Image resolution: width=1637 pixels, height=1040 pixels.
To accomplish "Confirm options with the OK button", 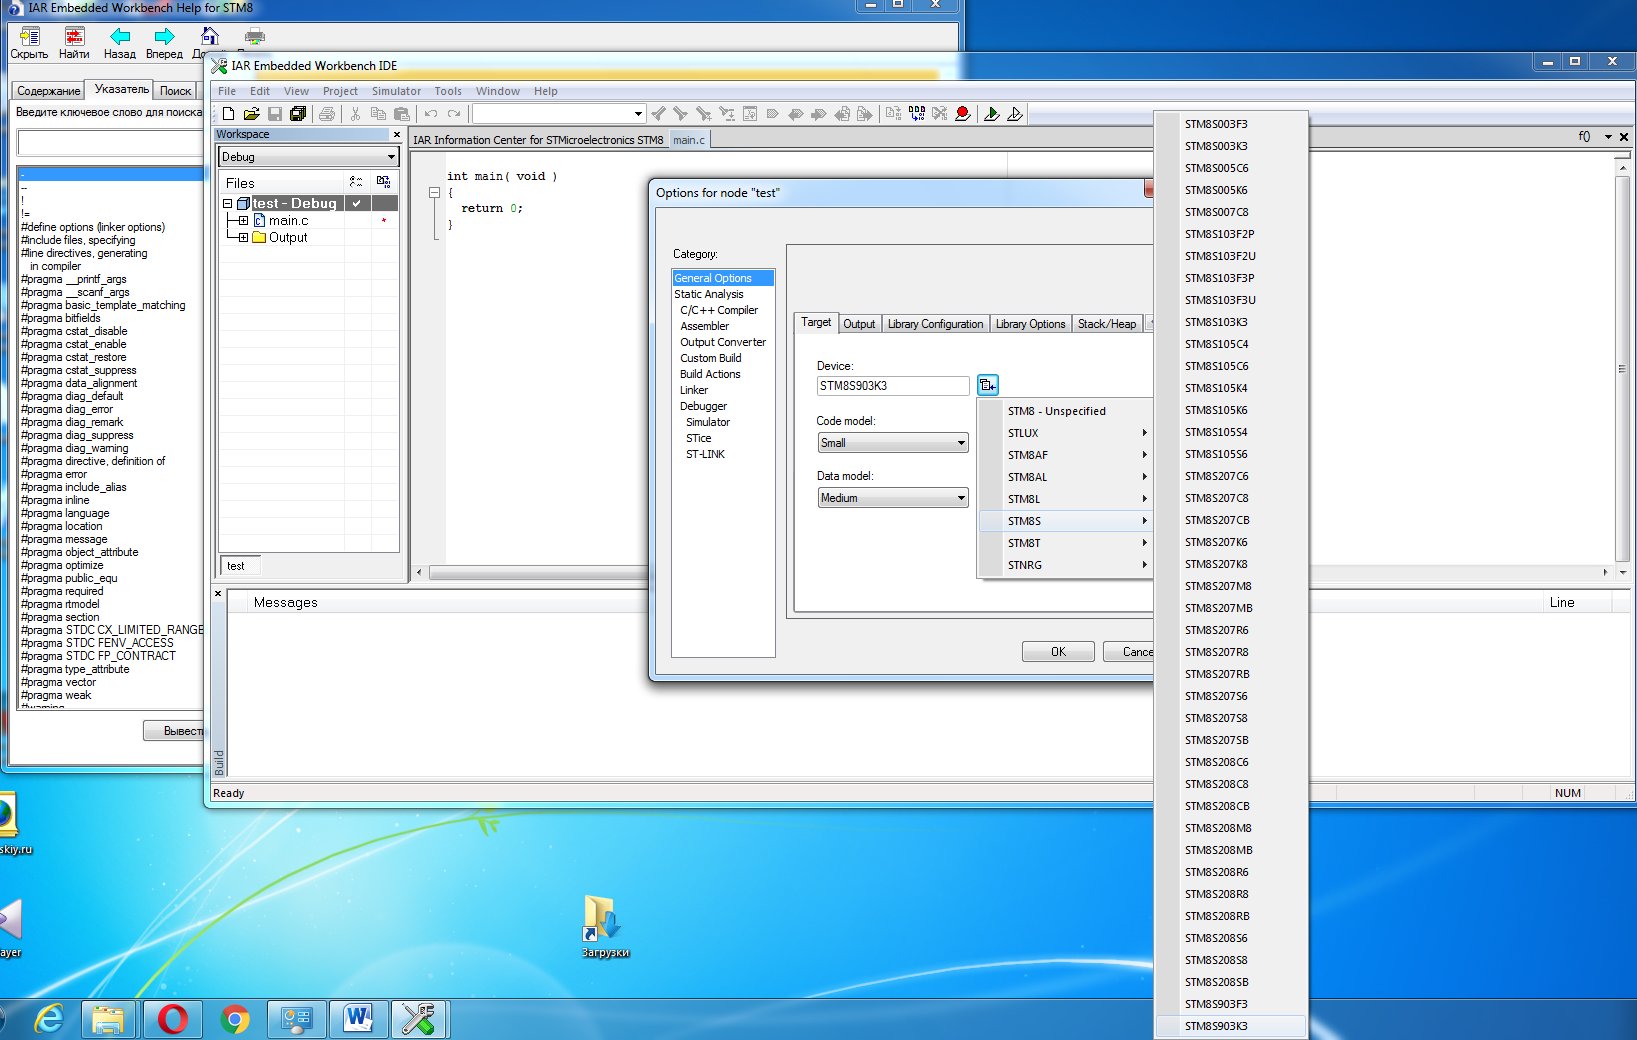I will pos(1058,652).
